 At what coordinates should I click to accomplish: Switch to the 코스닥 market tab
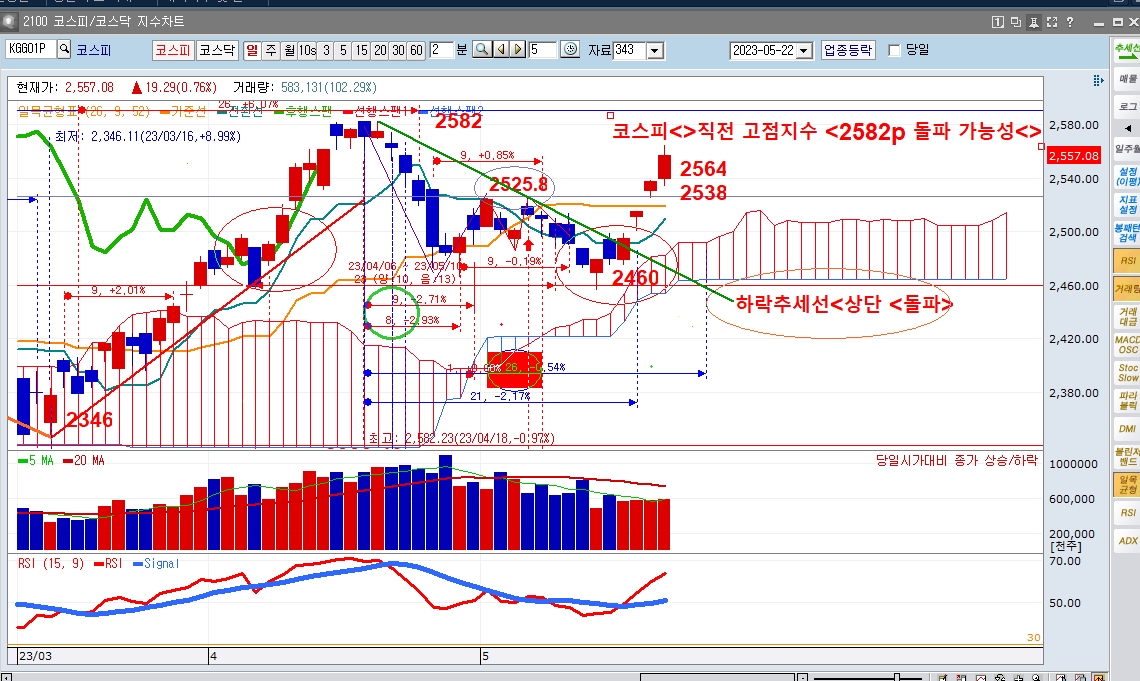pos(217,50)
